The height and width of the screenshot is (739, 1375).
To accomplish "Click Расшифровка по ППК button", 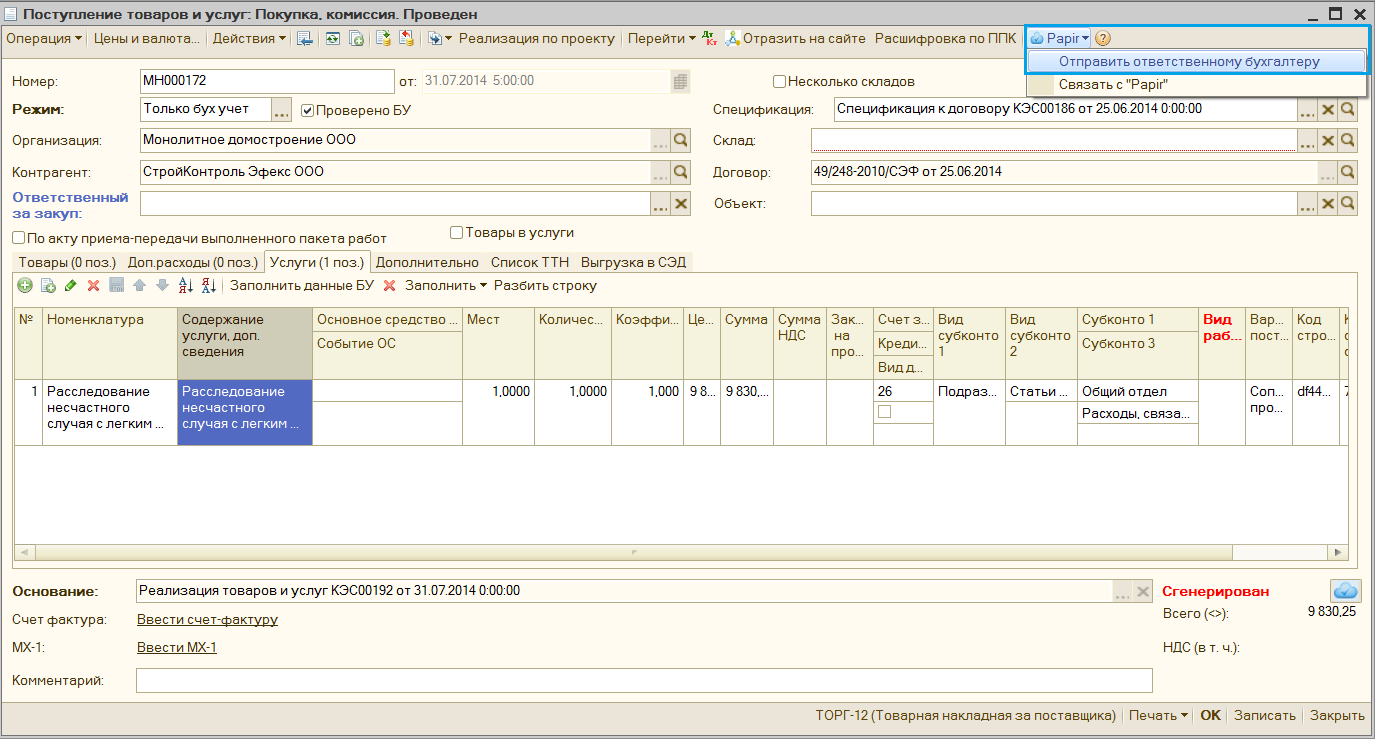I will click(x=945, y=39).
